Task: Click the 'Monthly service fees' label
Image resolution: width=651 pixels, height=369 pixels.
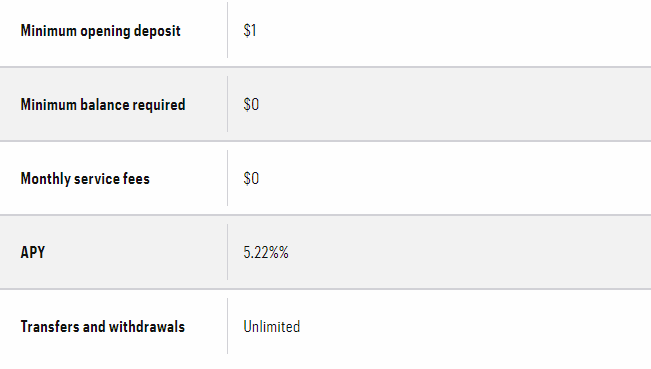Action: 85,178
